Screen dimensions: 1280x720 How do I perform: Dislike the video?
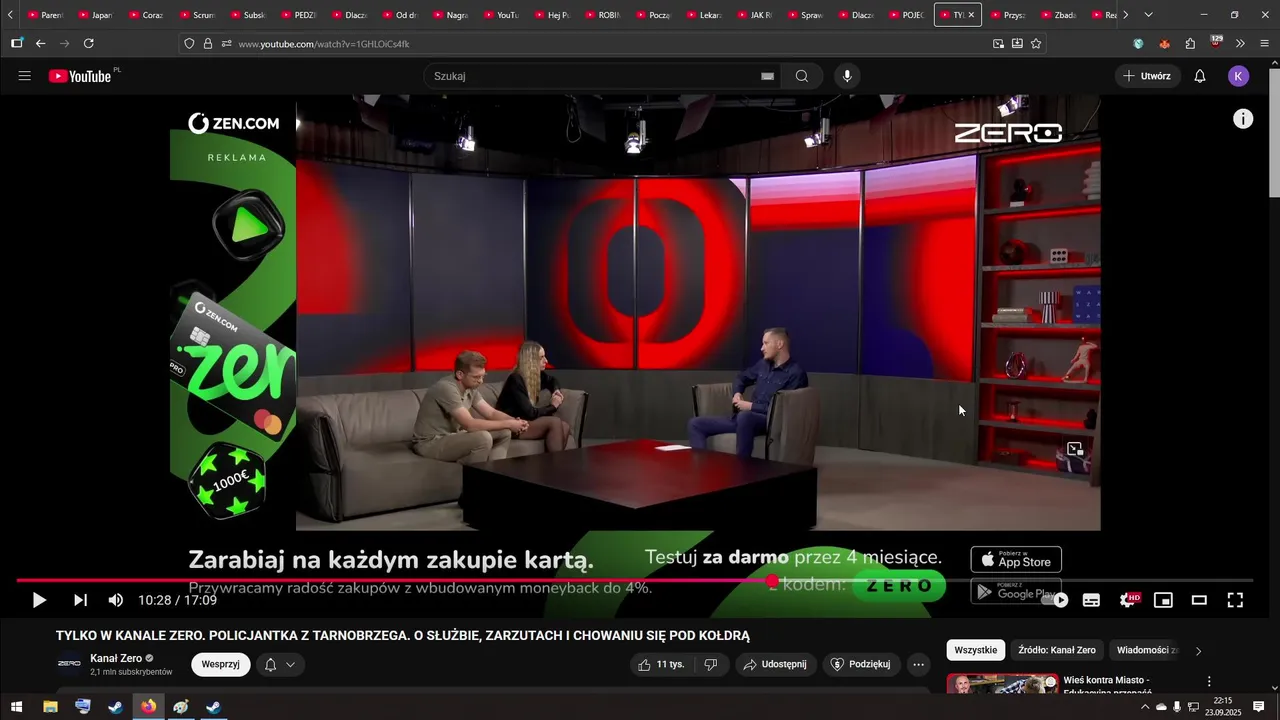(x=711, y=664)
